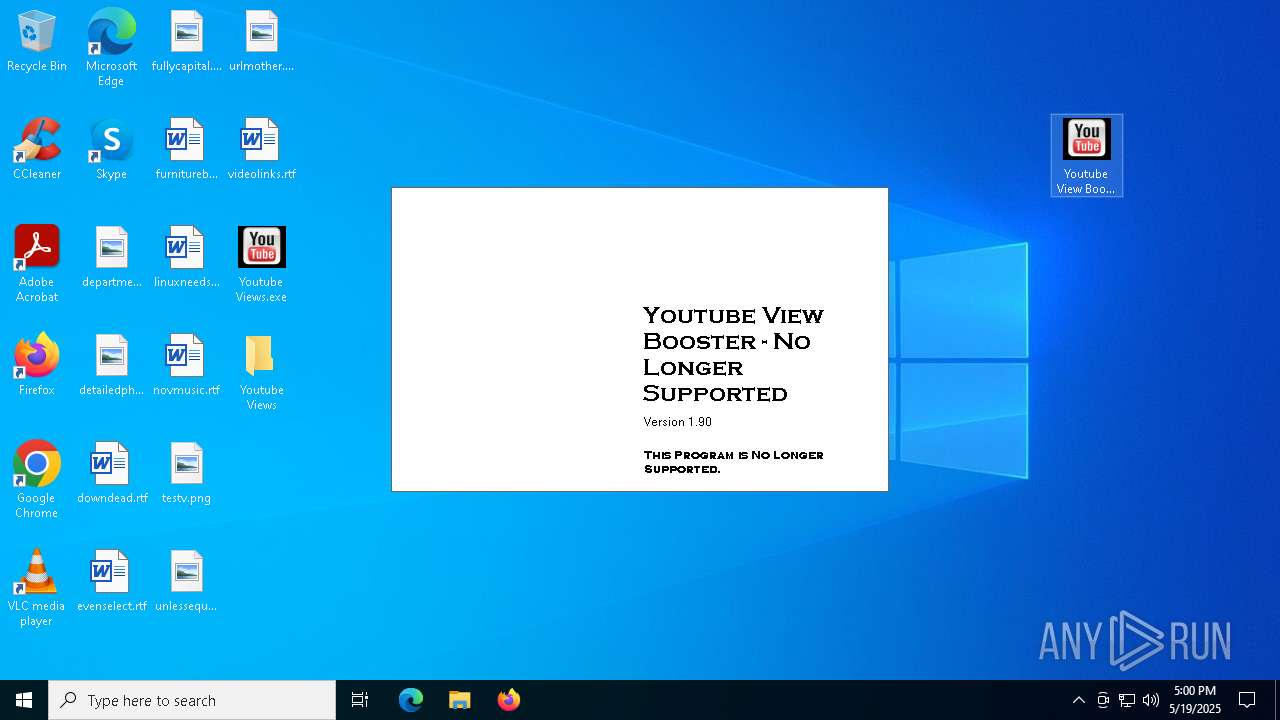Select the novmusic.rtf document
Image resolution: width=1280 pixels, height=720 pixels.
click(x=186, y=366)
